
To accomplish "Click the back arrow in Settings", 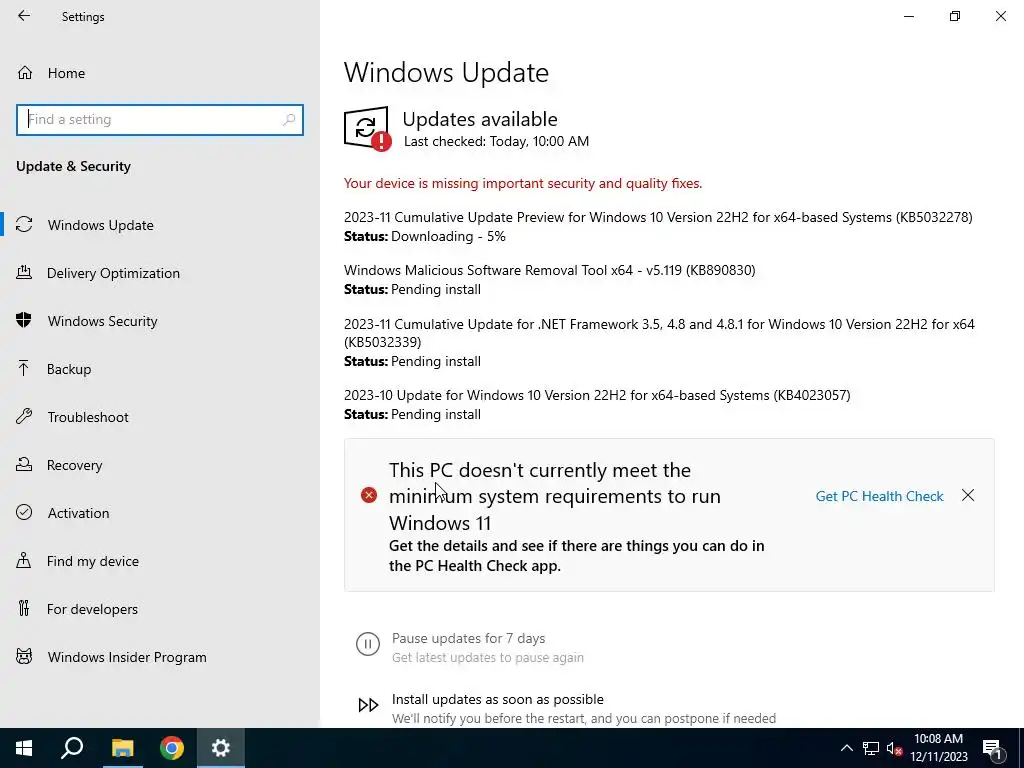I will (x=24, y=16).
